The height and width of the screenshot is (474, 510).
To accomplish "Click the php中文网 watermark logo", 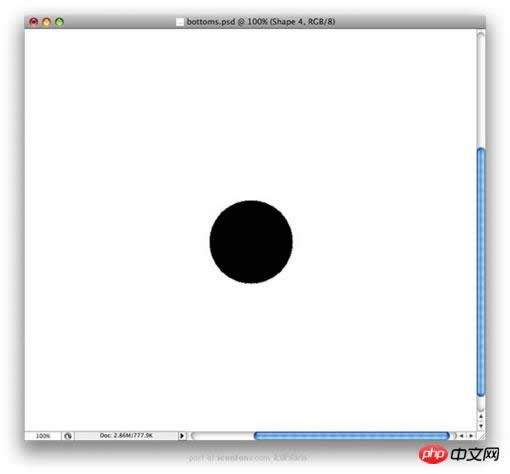I will coord(459,454).
